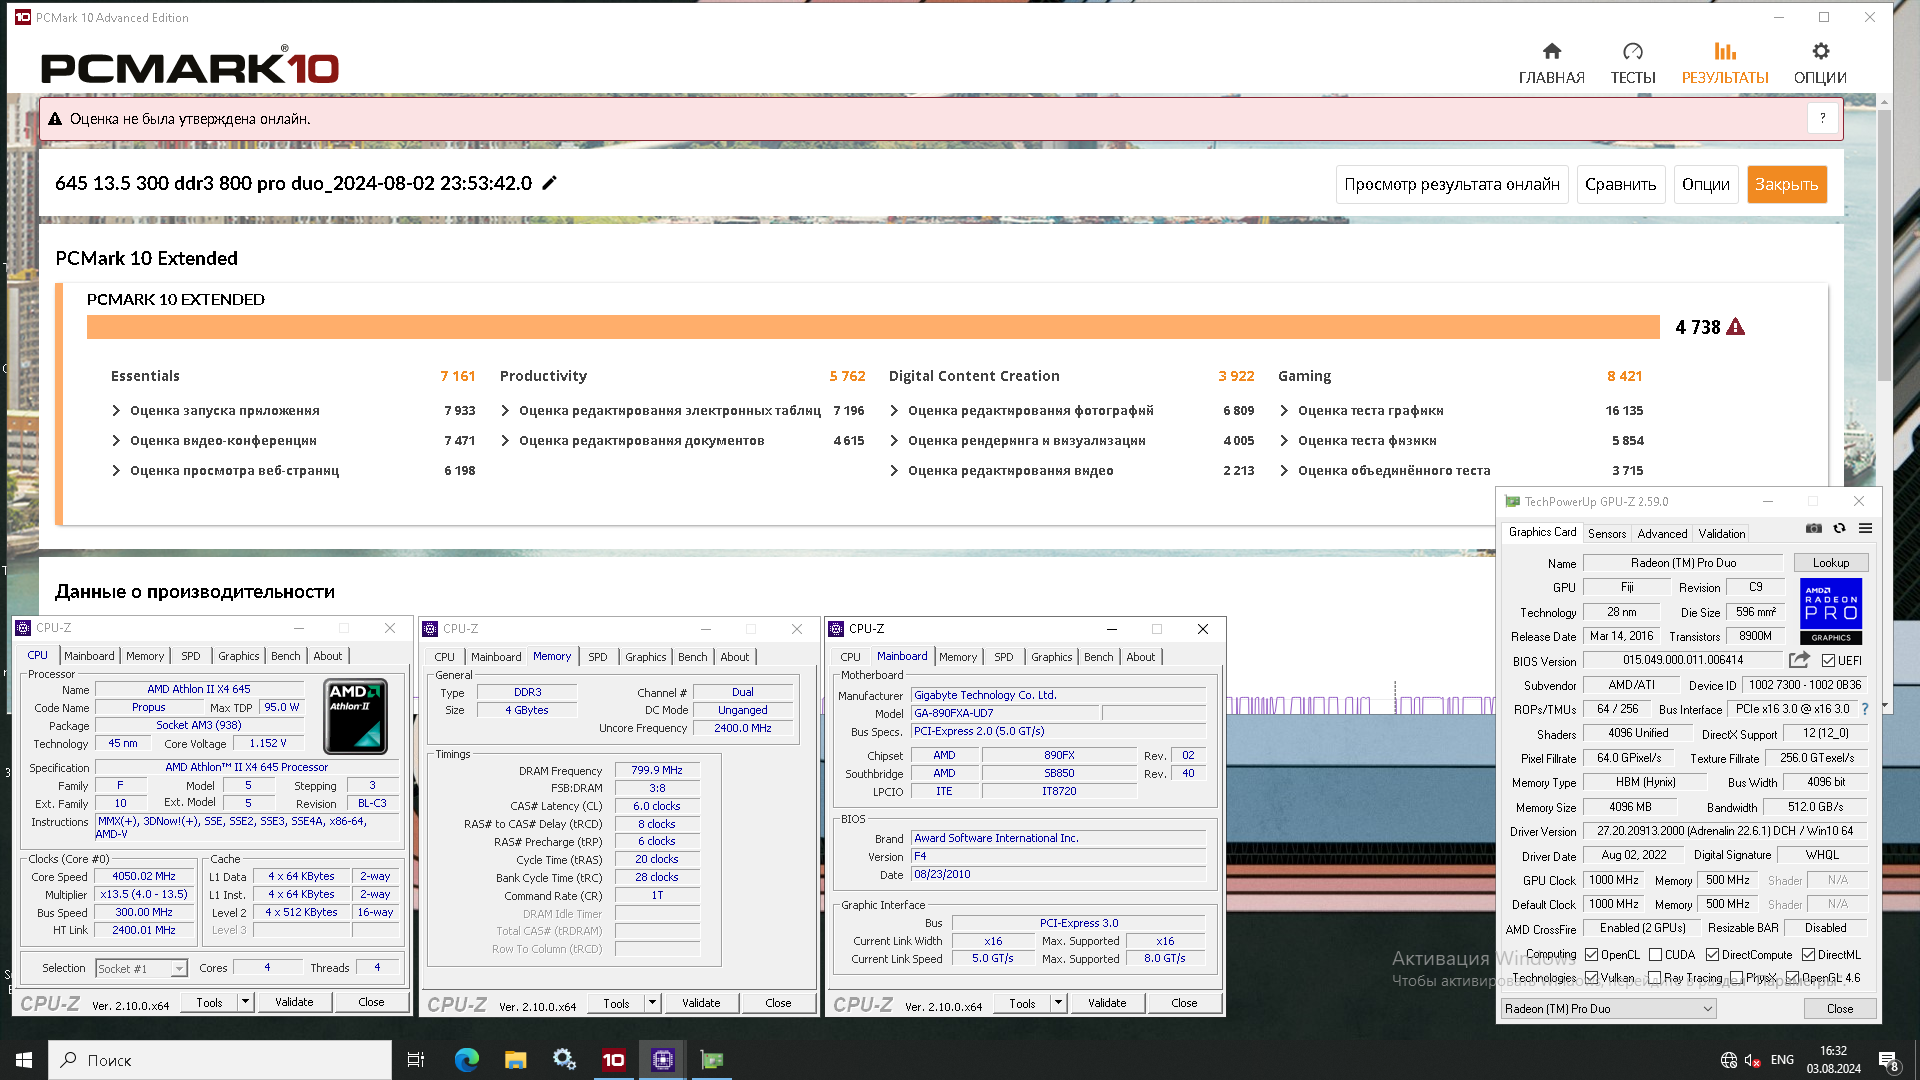Toggle the DirectML checkbox in GPU-Z
This screenshot has height=1080, width=1920.
1808,955
